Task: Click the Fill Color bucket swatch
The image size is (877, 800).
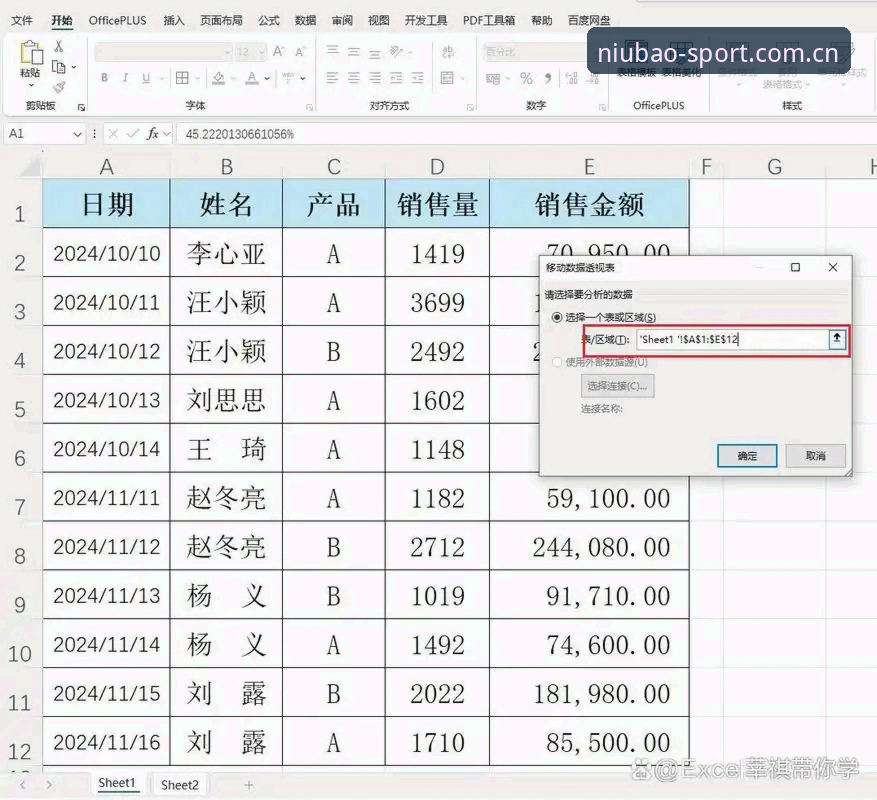Action: click(x=218, y=78)
